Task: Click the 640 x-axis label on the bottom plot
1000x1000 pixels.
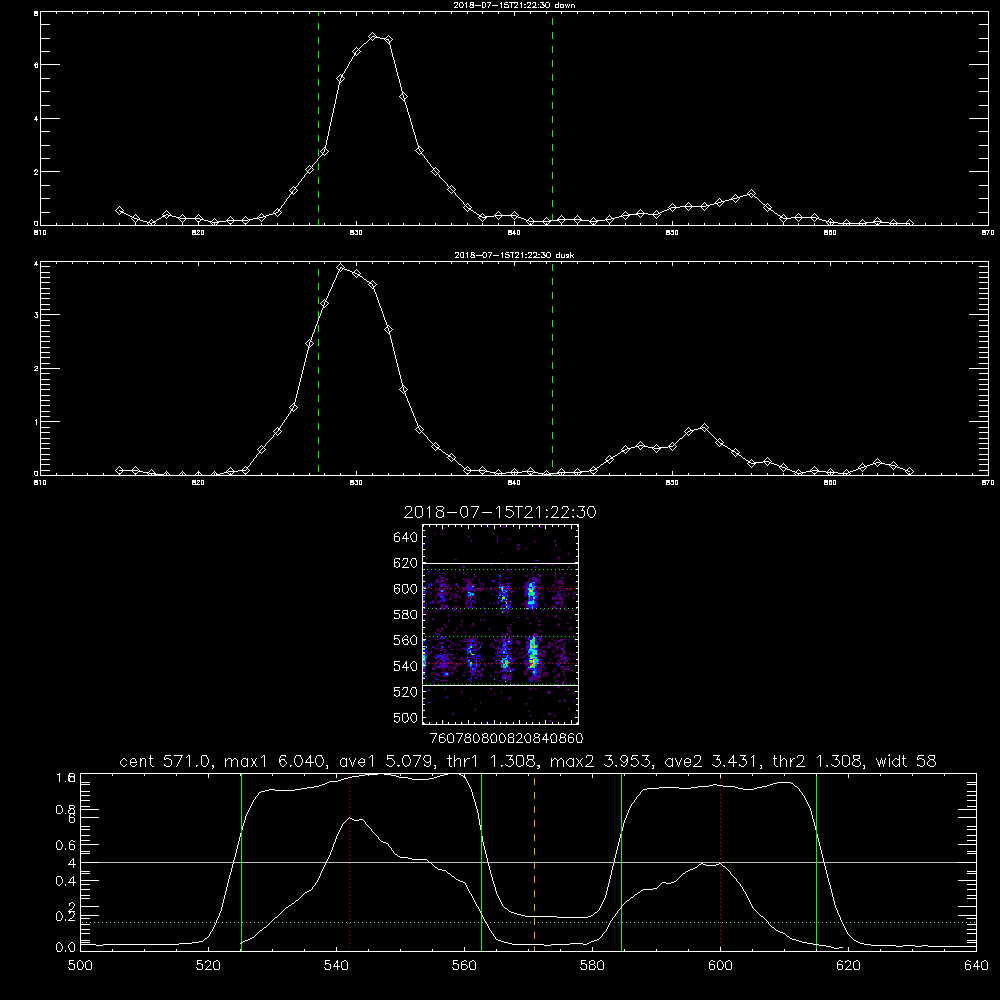Action: click(976, 966)
